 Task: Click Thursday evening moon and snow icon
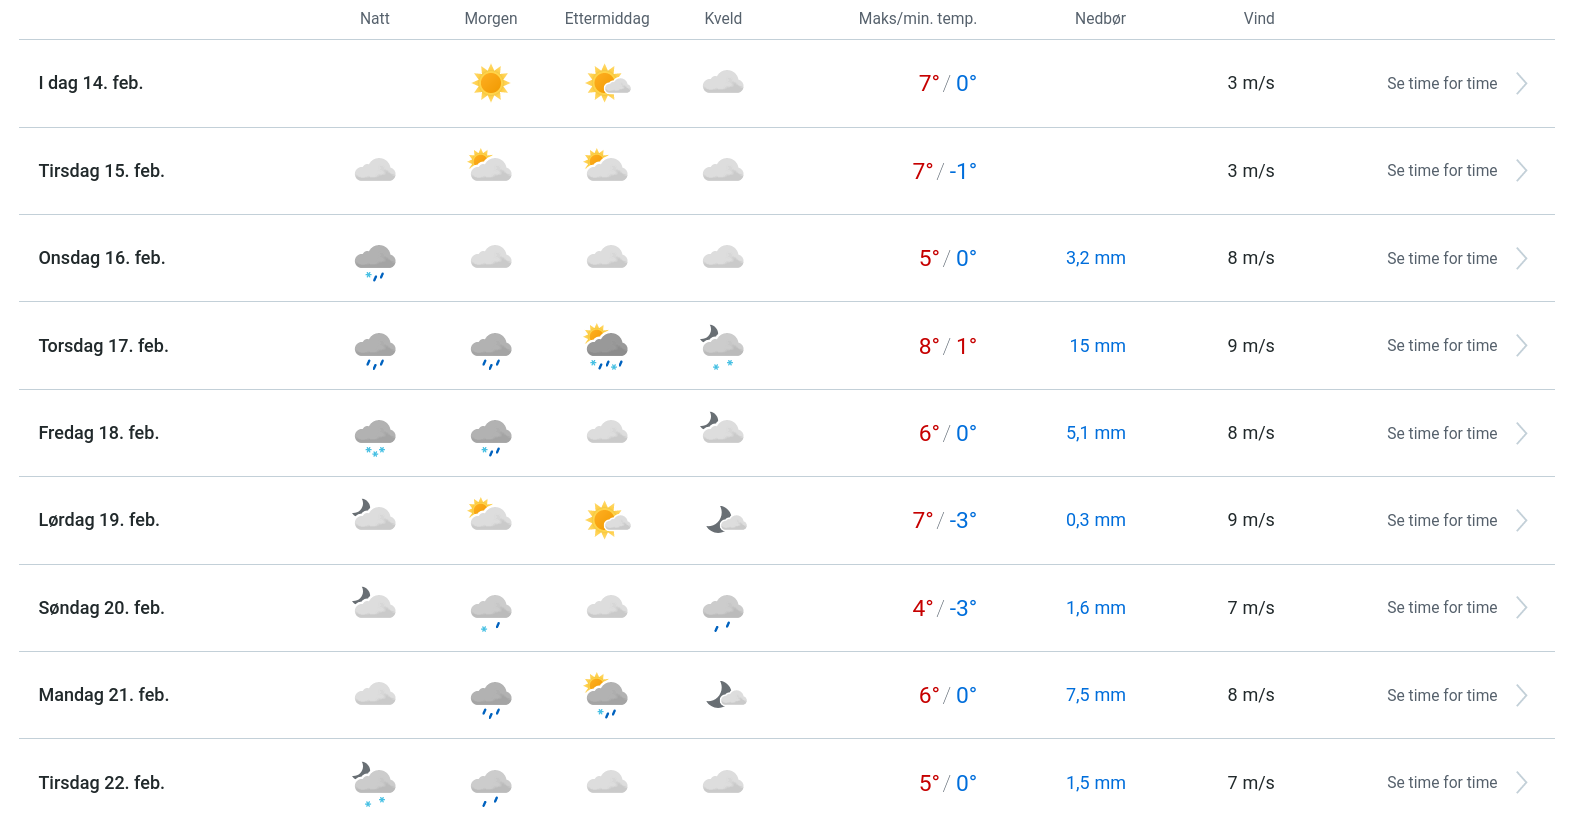(x=723, y=346)
